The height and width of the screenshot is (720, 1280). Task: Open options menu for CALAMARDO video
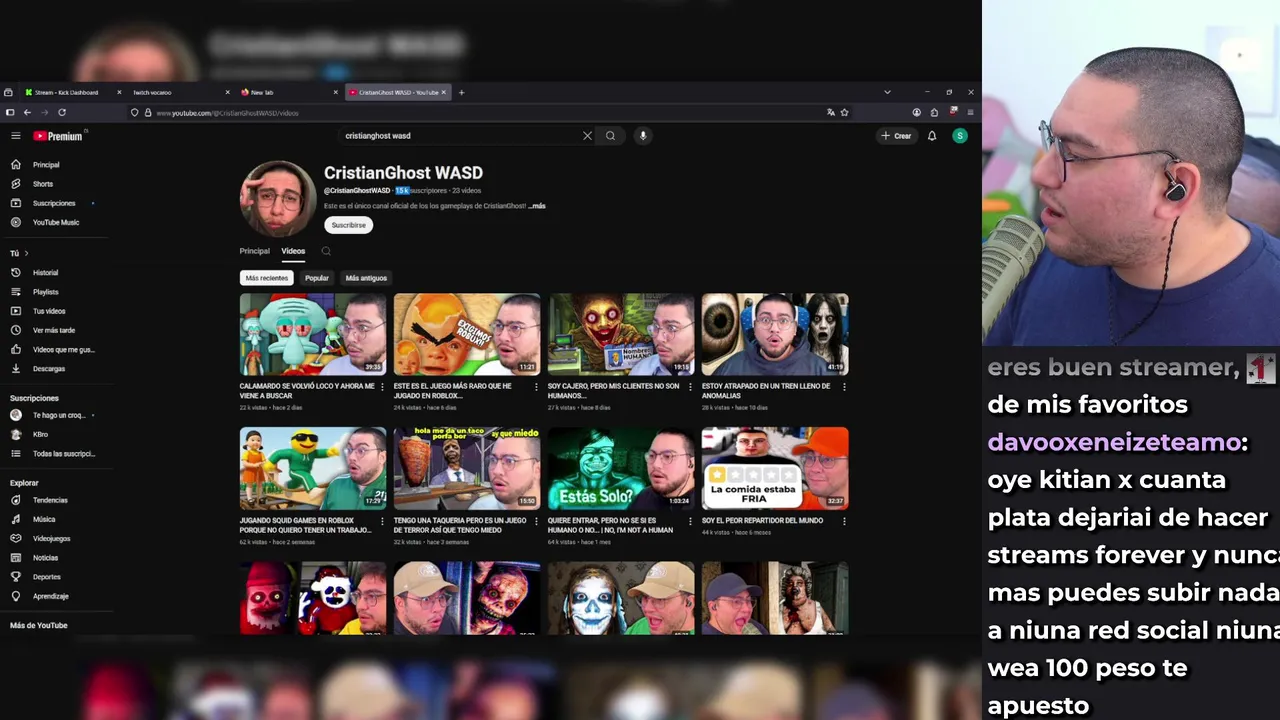[382, 385]
